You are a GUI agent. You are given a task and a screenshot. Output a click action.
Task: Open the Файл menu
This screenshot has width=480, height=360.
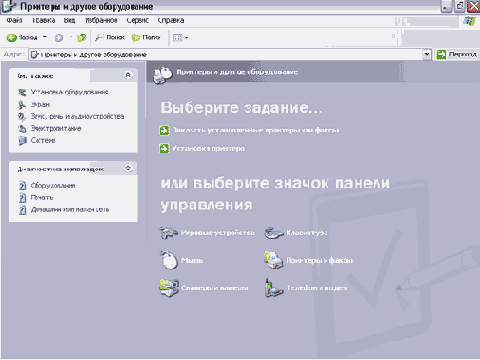pos(14,20)
